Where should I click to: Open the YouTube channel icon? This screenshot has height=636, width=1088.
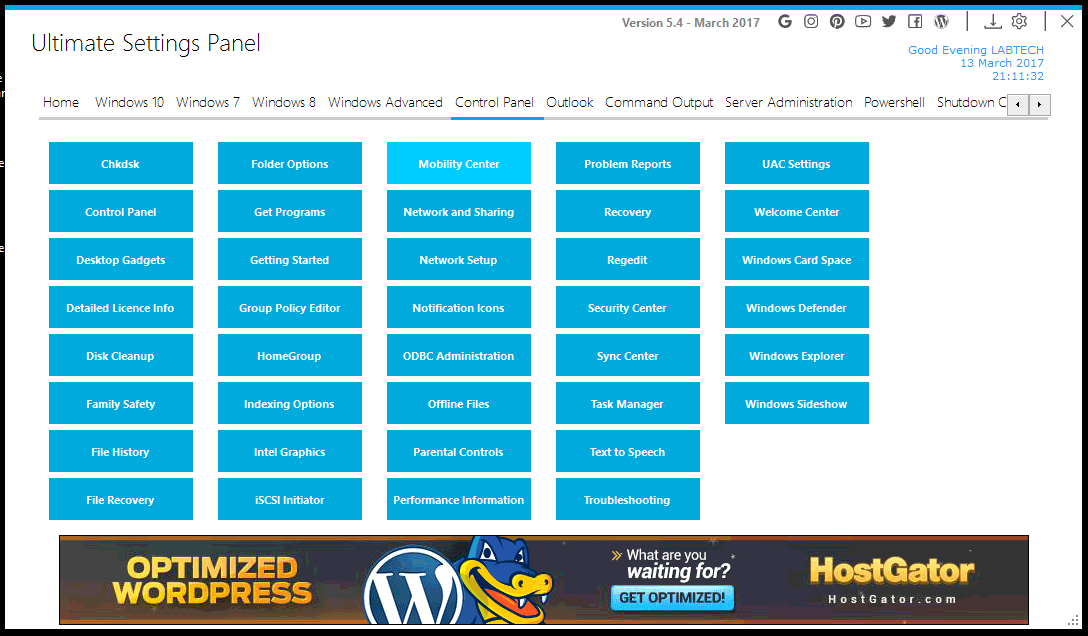pos(863,20)
